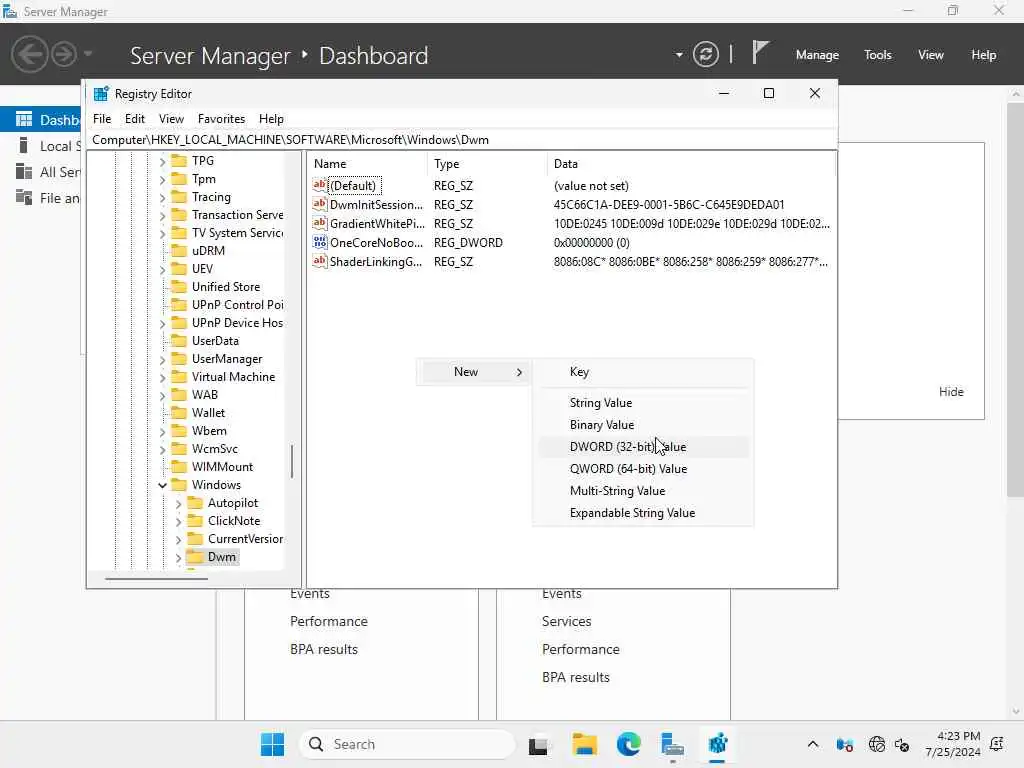
Task: Click the Registry Editor address bar path
Action: (x=462, y=140)
